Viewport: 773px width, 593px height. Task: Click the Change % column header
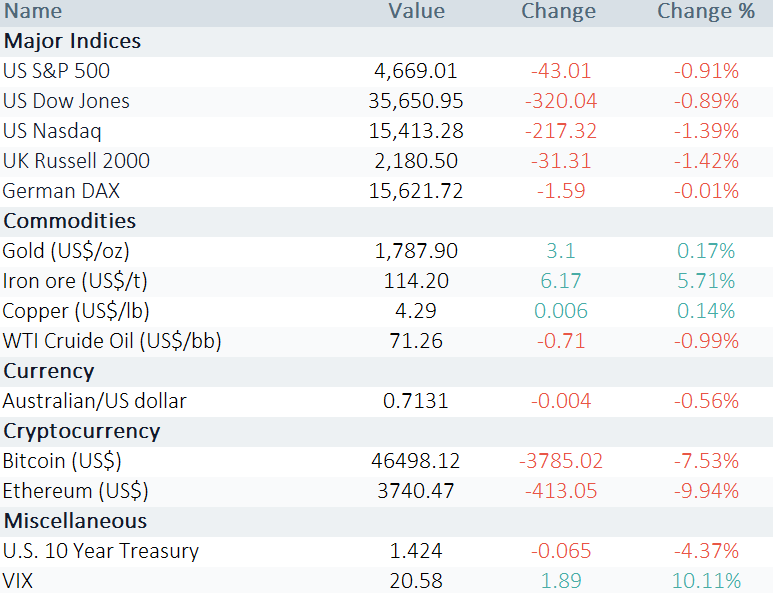706,12
